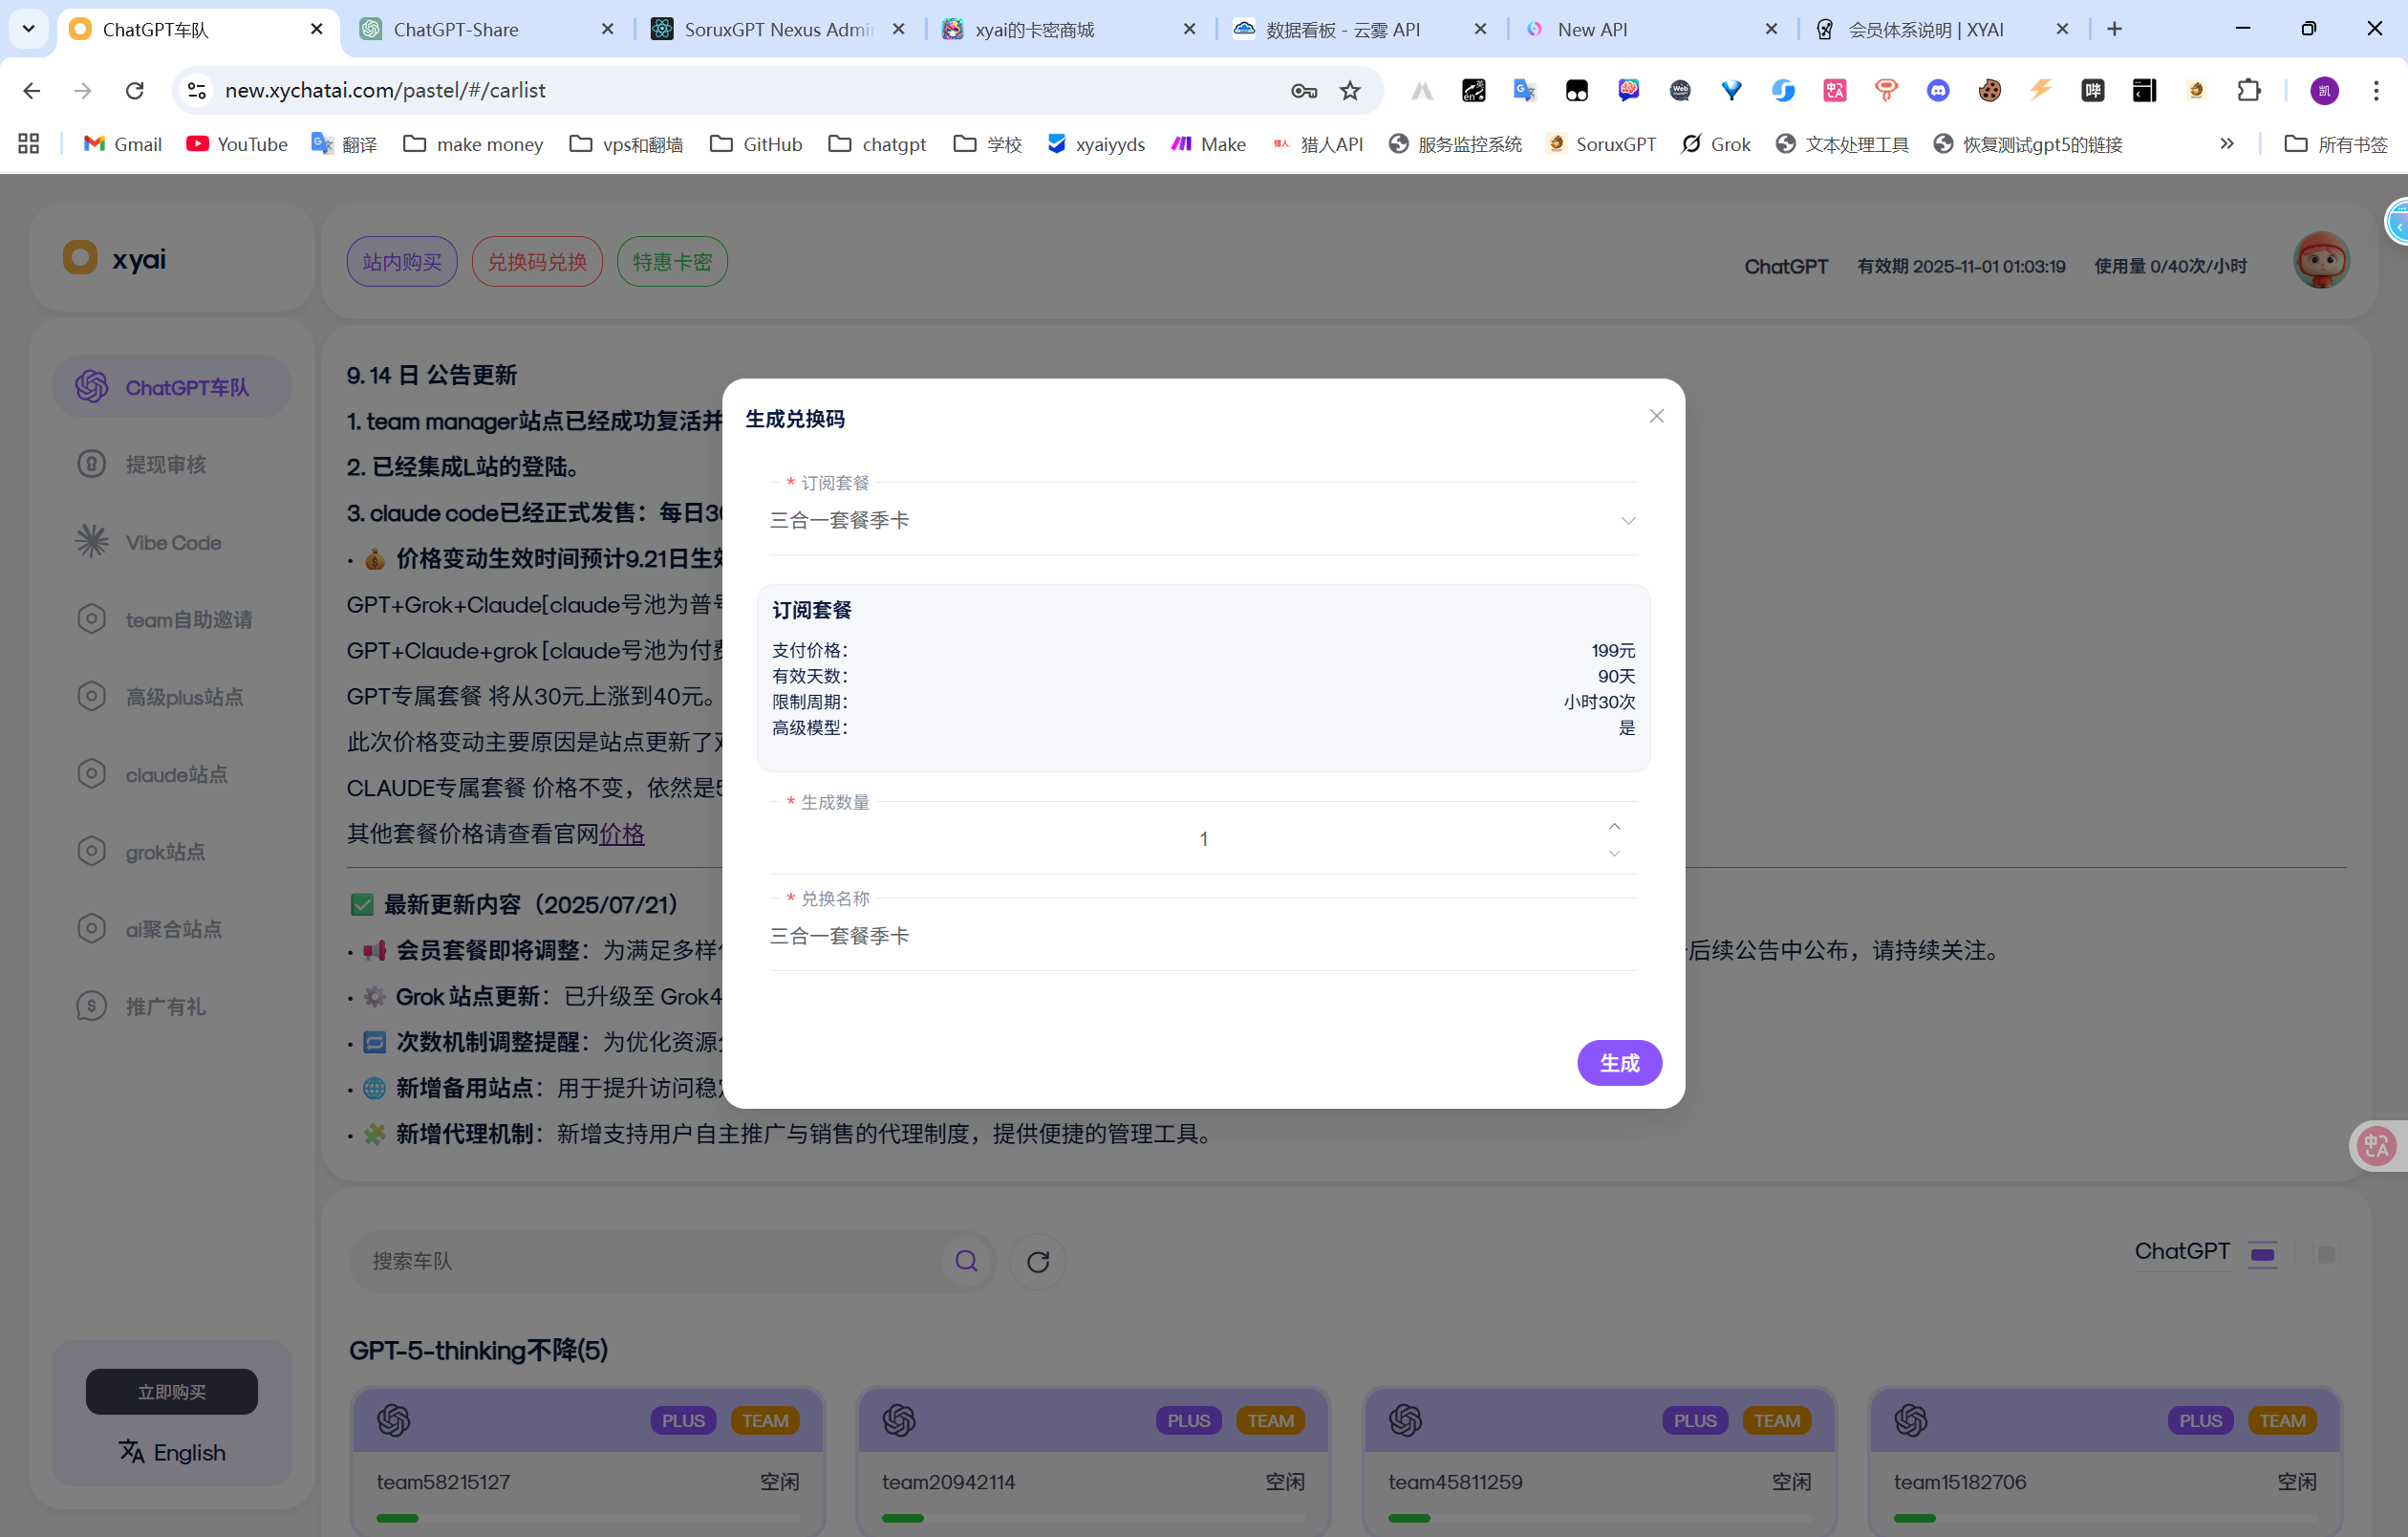Click the up stepper arrow for 生成数量
Image resolution: width=2408 pixels, height=1537 pixels.
[1613, 826]
